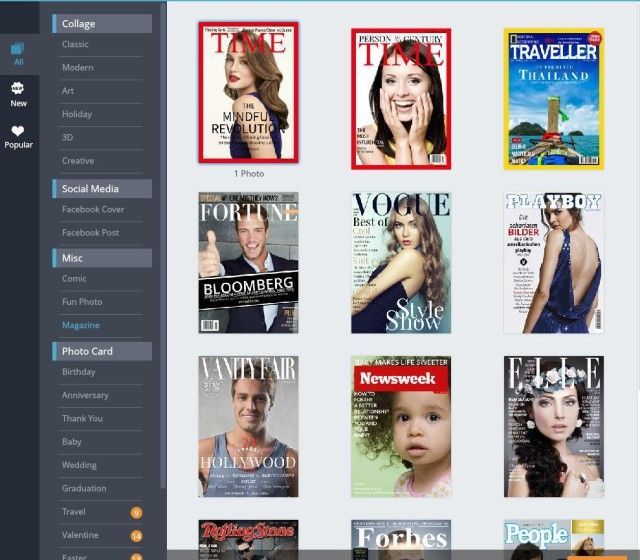
Task: Open the New templates section
Action: coord(18,95)
